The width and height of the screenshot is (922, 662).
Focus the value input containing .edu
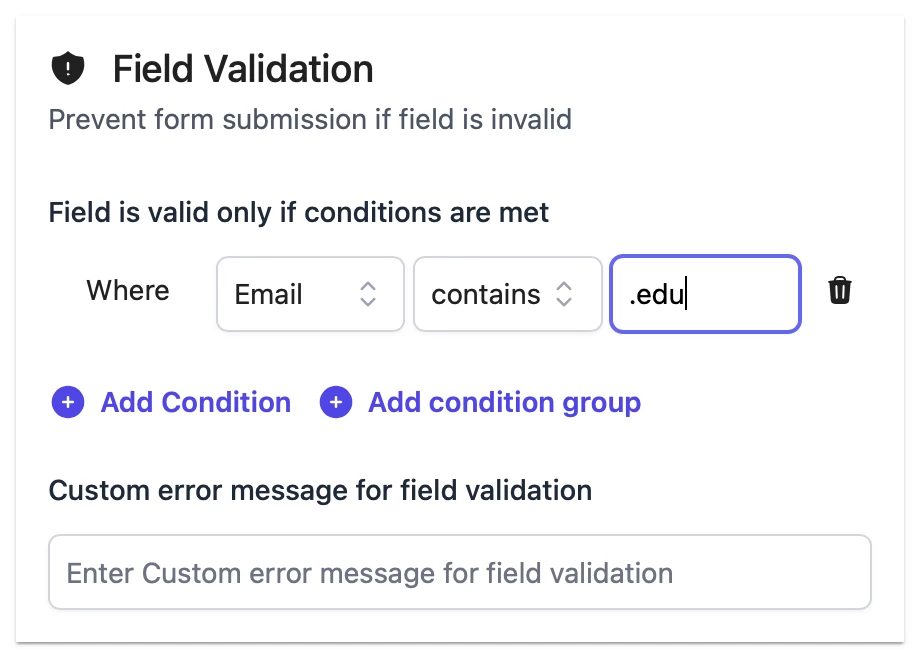point(706,294)
